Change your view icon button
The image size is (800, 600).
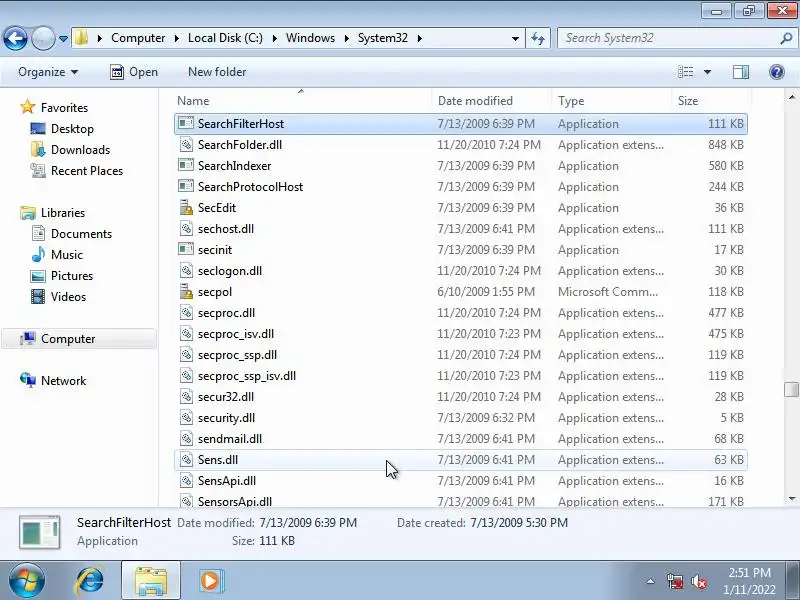(x=685, y=72)
